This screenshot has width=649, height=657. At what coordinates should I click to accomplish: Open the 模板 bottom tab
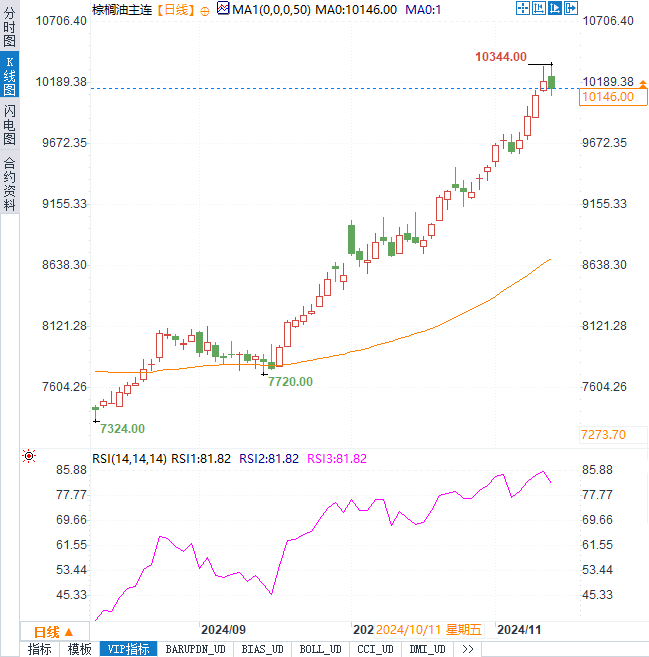coord(79,649)
